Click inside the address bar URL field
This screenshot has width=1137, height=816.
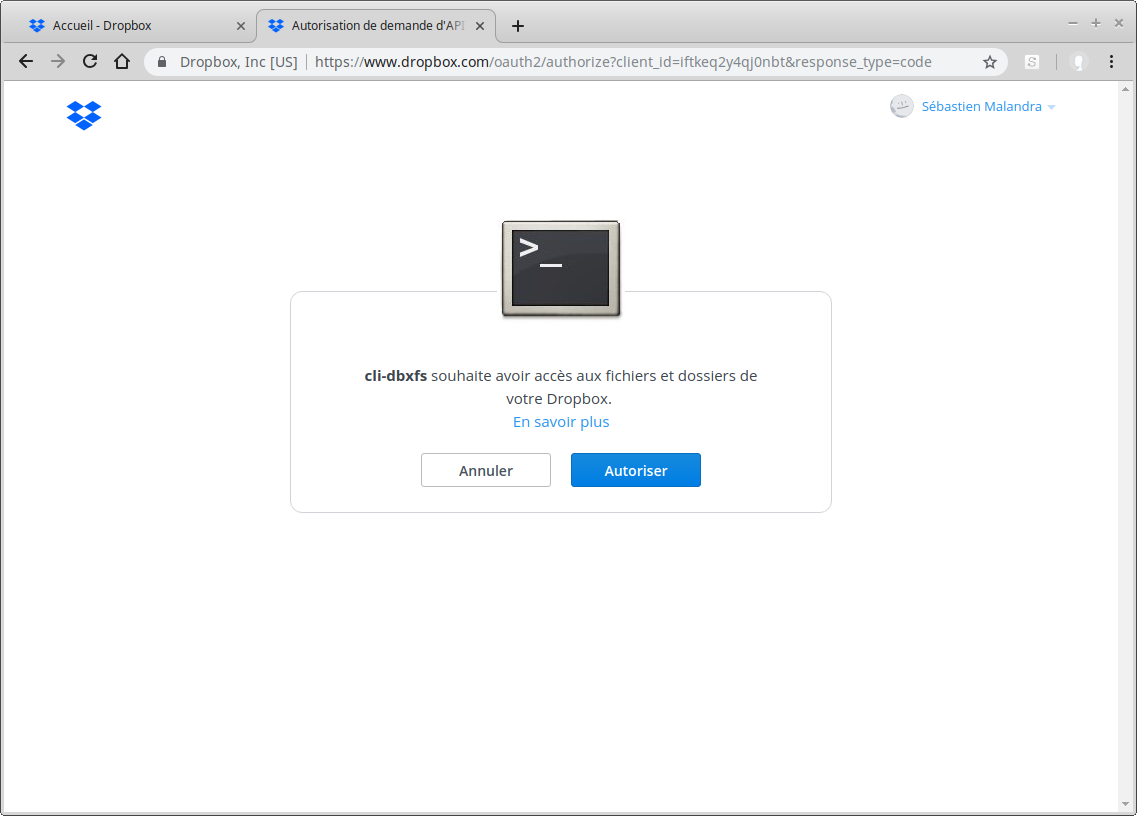click(x=600, y=61)
